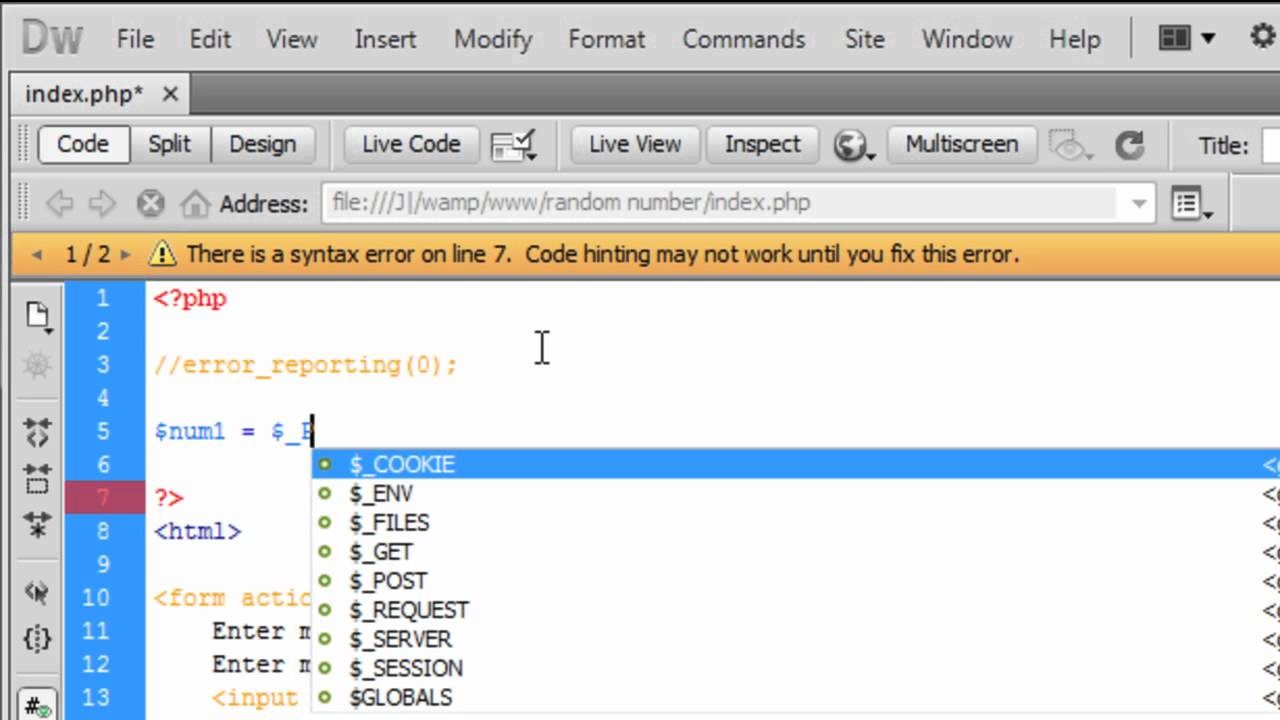The image size is (1280, 720).
Task: Click the File Management icon beside Live Code
Action: coord(514,146)
